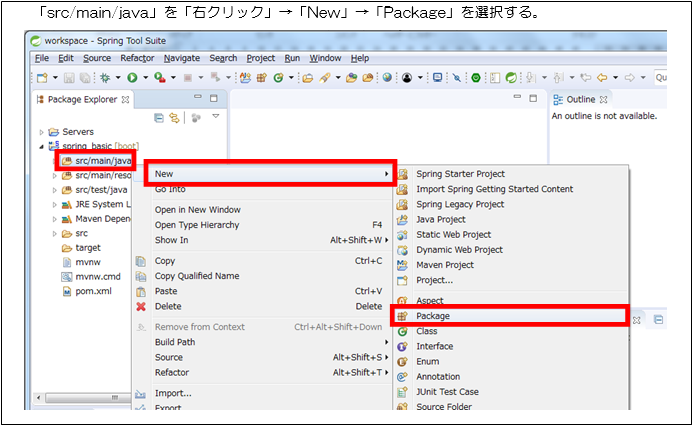The height and width of the screenshot is (426, 693).
Task: Expand the src/test/java source folder
Action: (55, 190)
